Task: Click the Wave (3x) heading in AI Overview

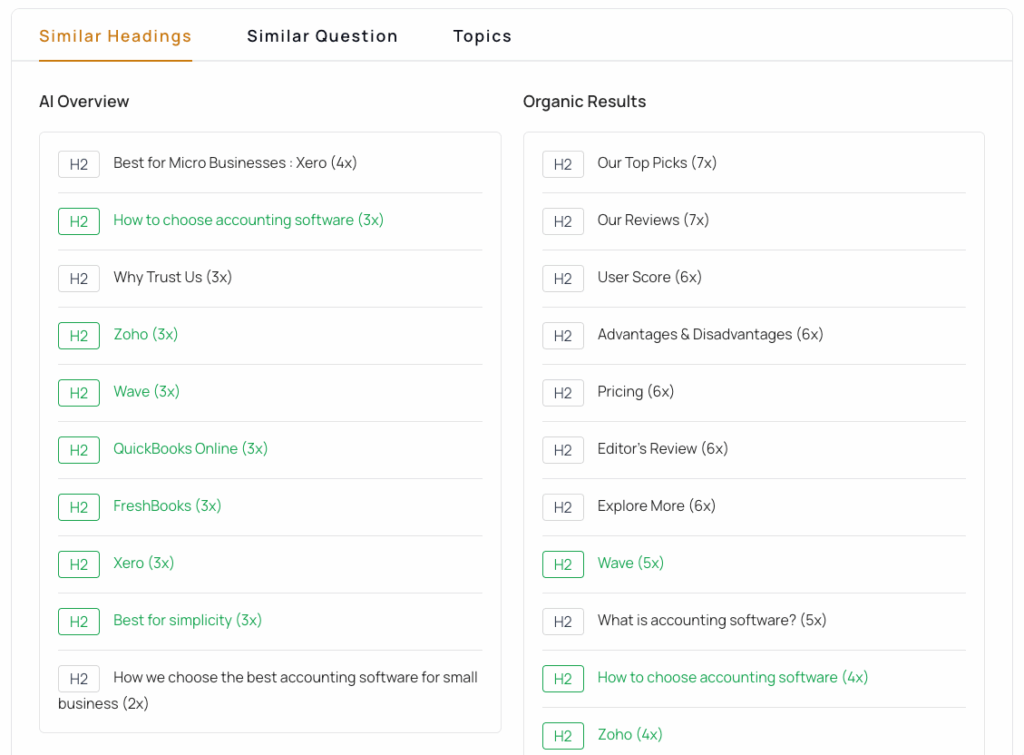Action: pos(146,391)
